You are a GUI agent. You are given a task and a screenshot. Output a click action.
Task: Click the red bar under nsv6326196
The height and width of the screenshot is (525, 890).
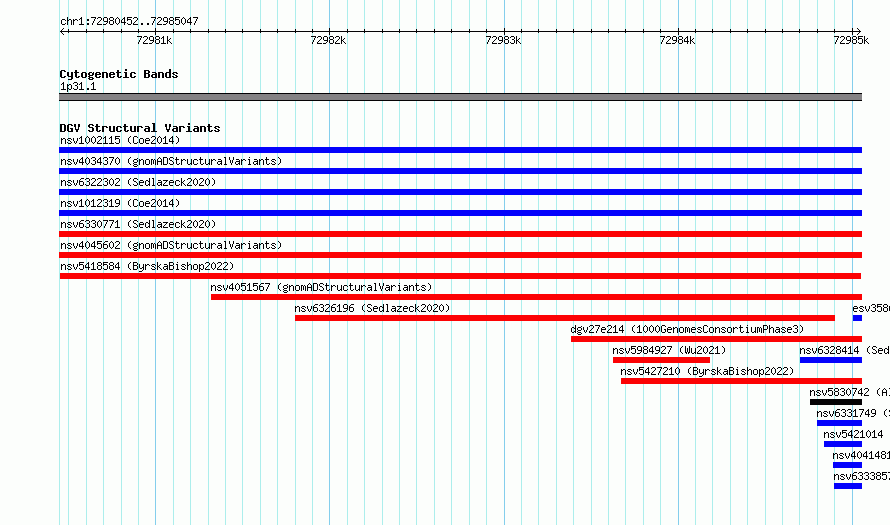click(x=565, y=318)
